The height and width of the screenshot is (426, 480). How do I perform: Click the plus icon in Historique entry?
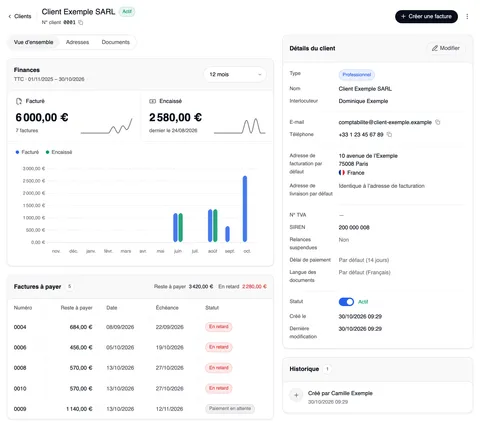click(296, 396)
